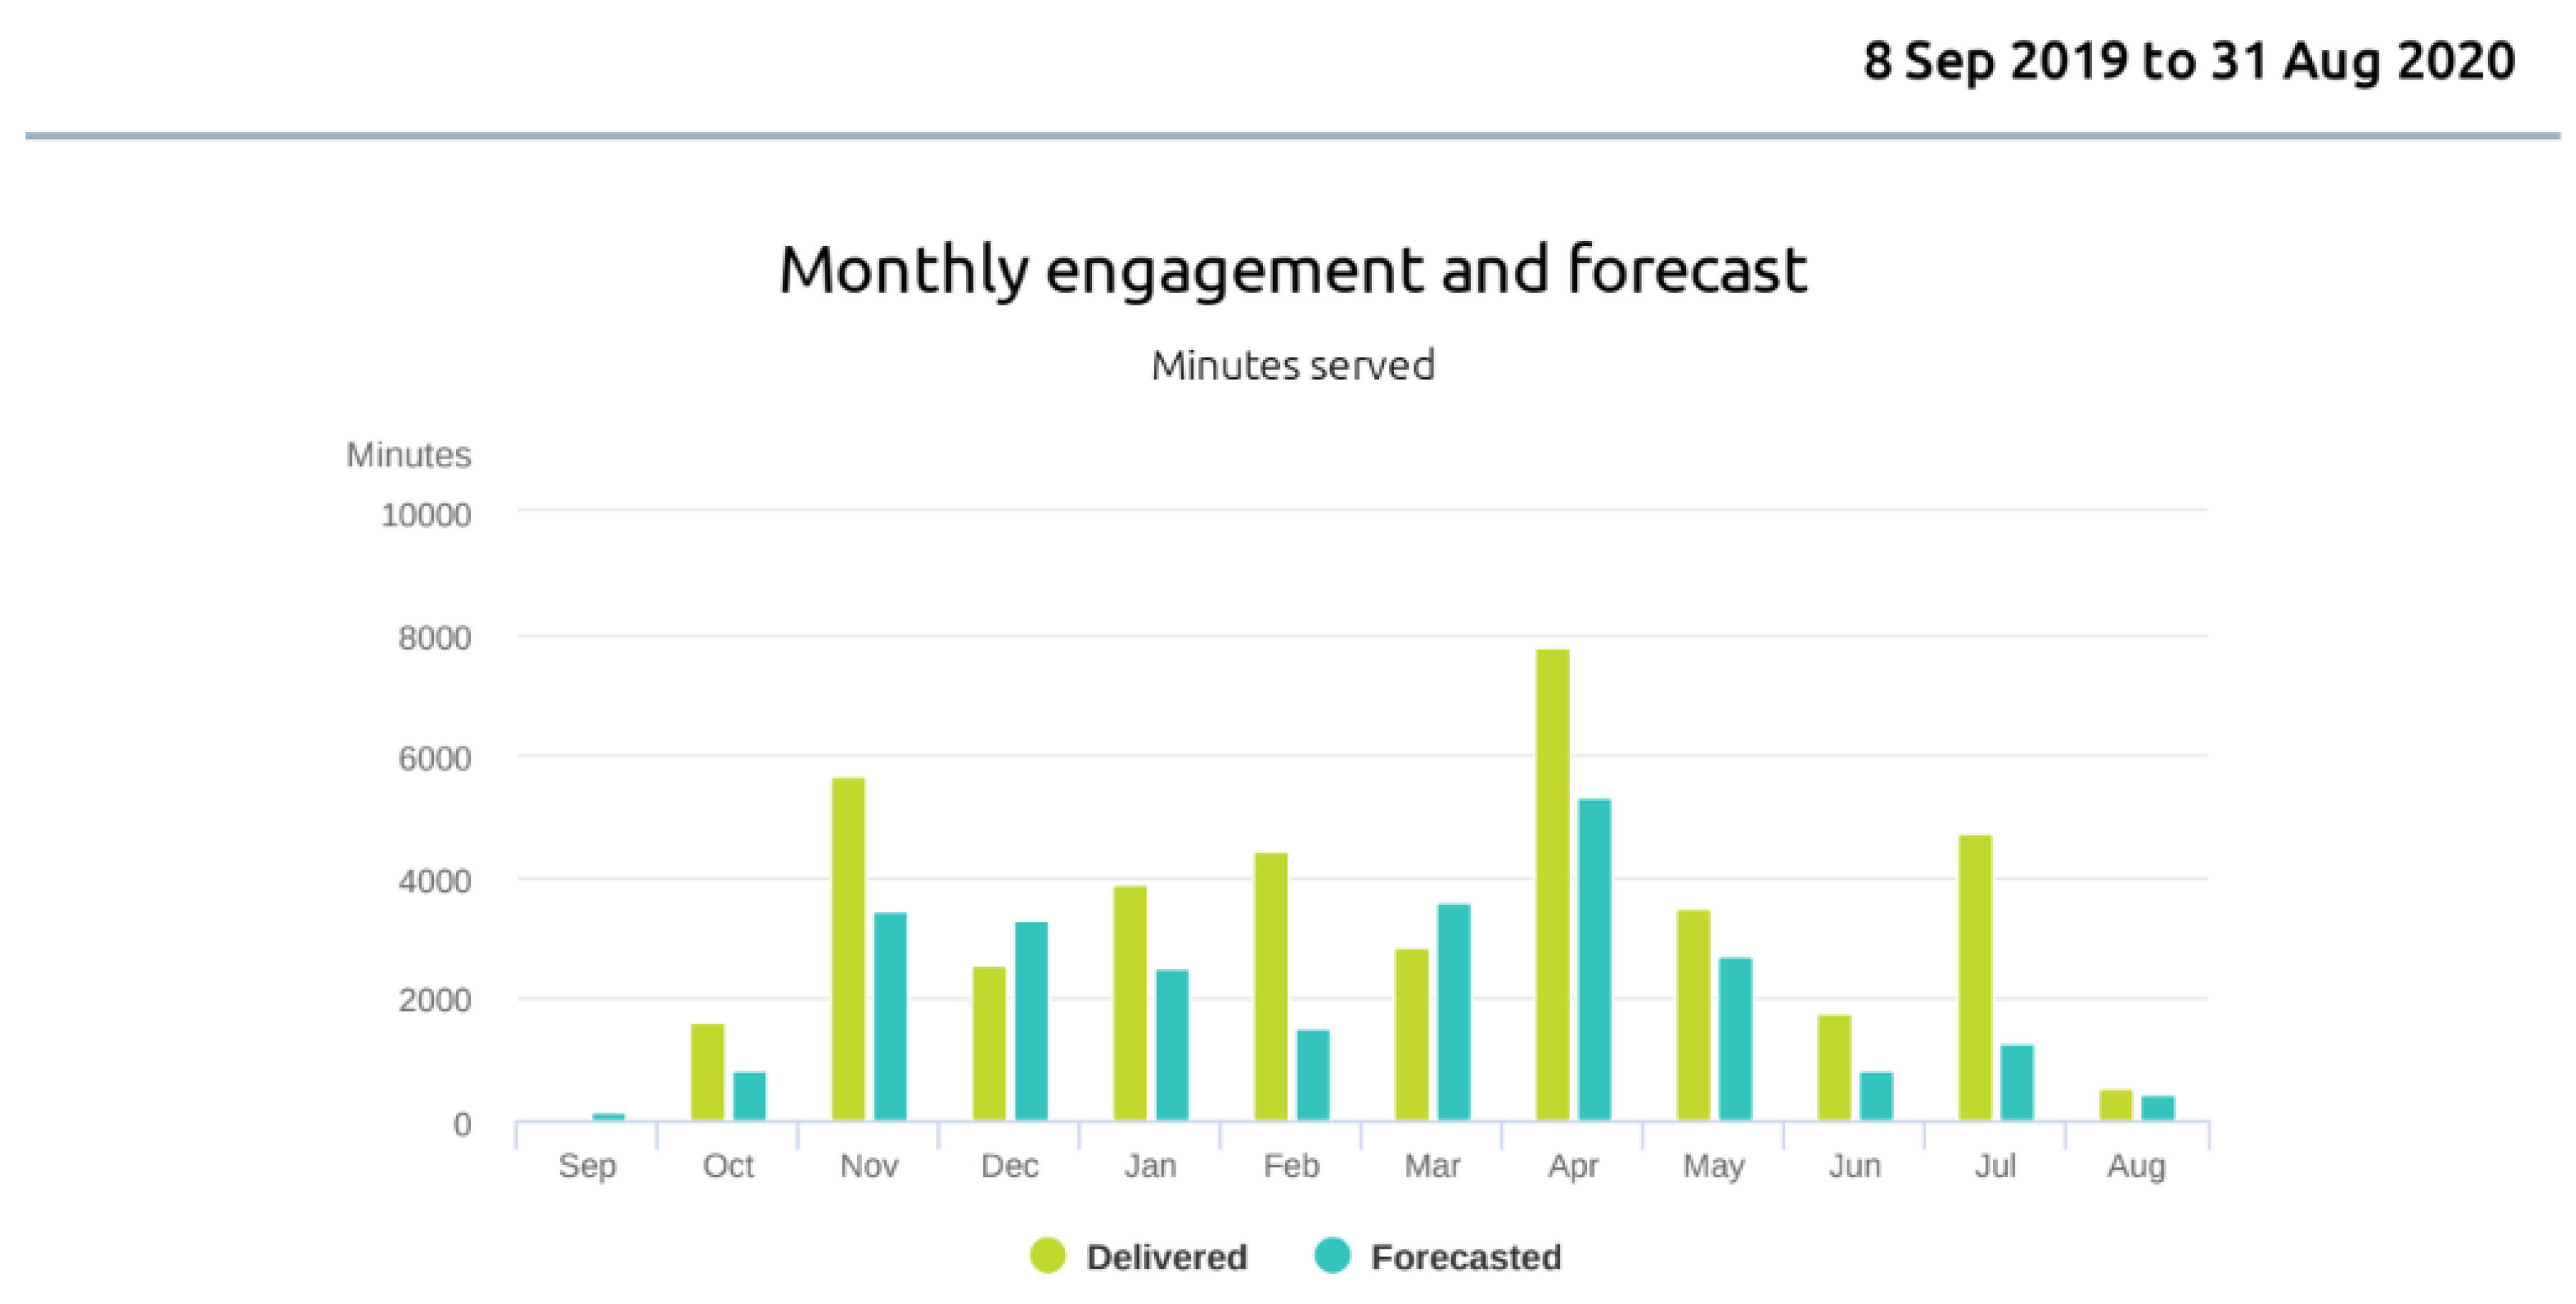This screenshot has height=1304, width=2576.
Task: Click the January Delivered bar
Action: coord(1130,1003)
